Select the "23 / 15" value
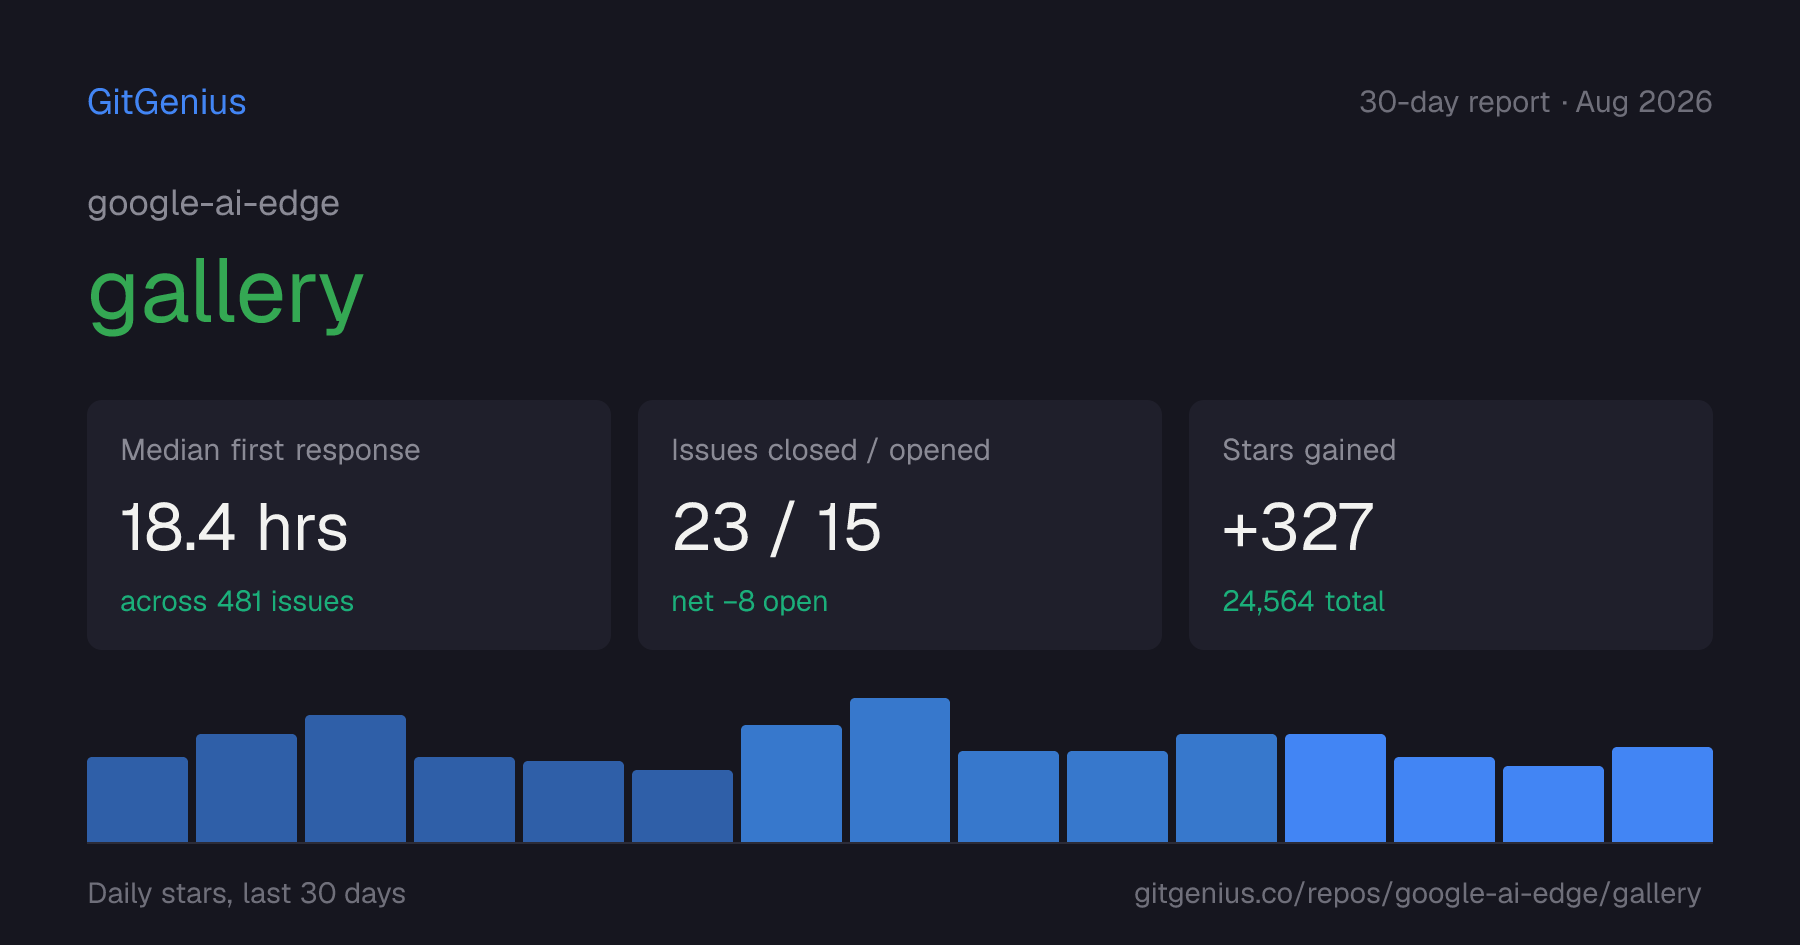The height and width of the screenshot is (945, 1800). 777,528
